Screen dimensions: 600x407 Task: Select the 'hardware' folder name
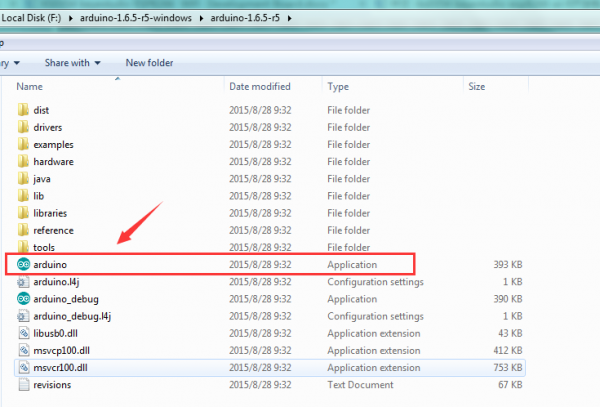[x=53, y=162]
